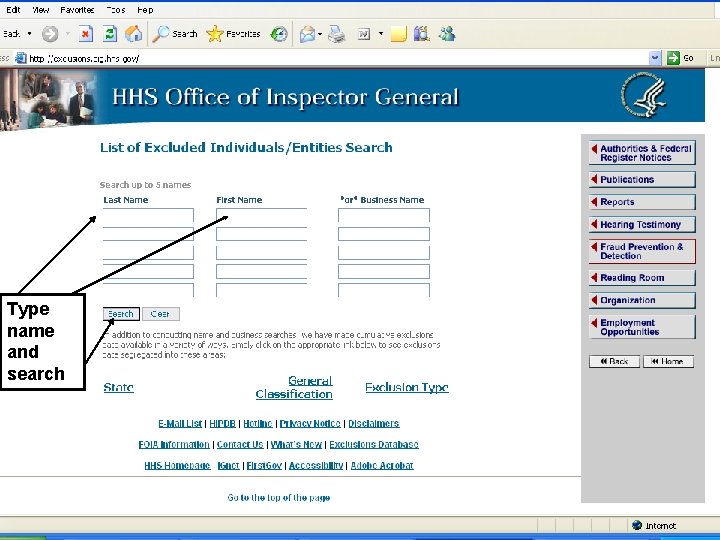Open the Favorites menu
Screen dimensions: 720x540
click(x=77, y=10)
